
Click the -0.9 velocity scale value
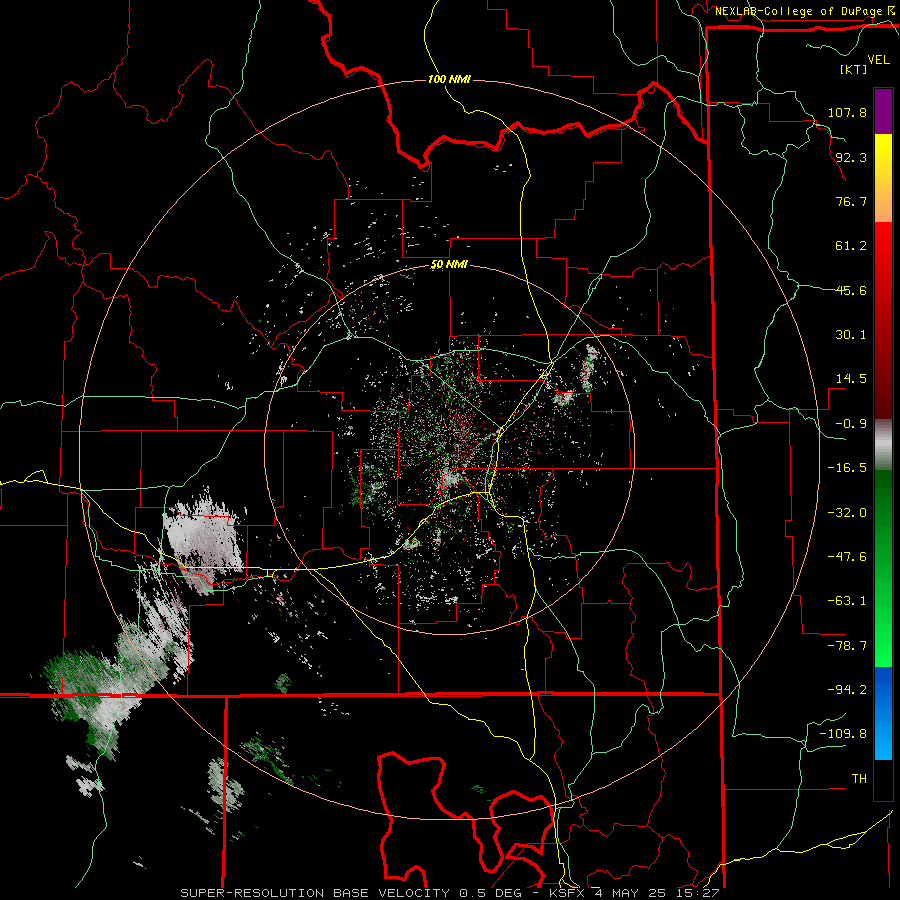851,424
